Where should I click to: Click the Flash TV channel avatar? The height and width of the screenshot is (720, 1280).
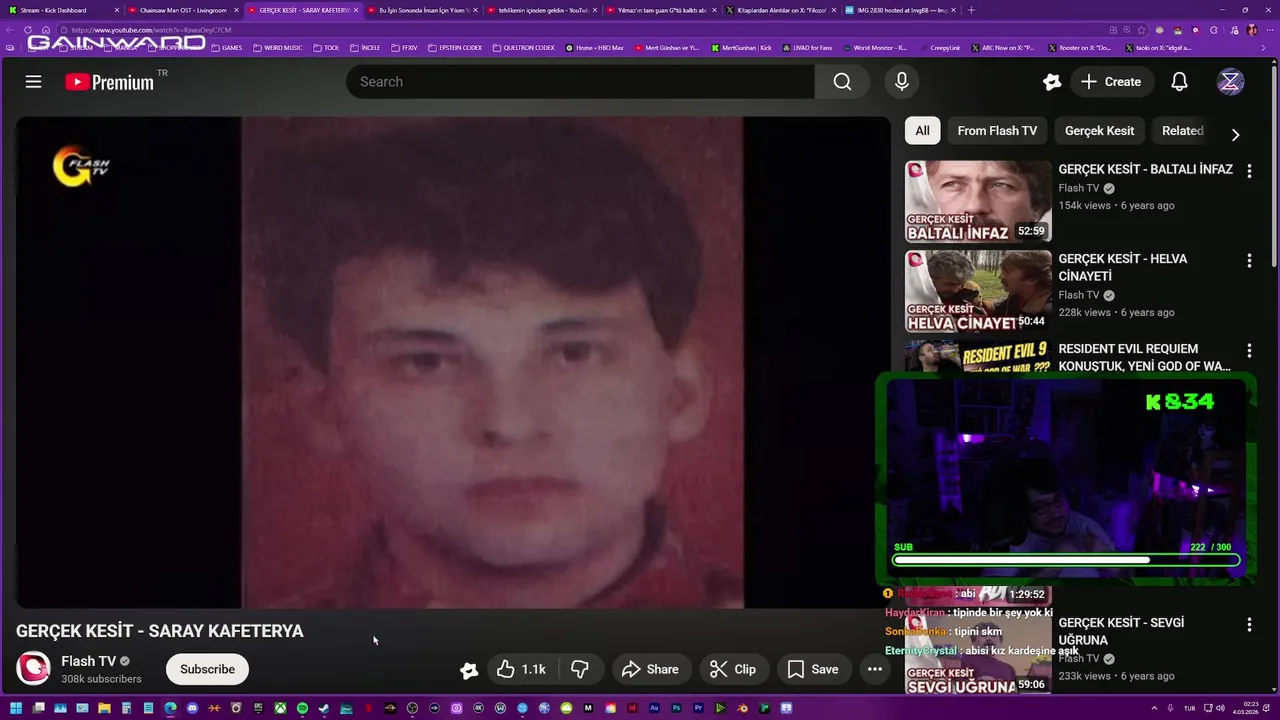33,668
